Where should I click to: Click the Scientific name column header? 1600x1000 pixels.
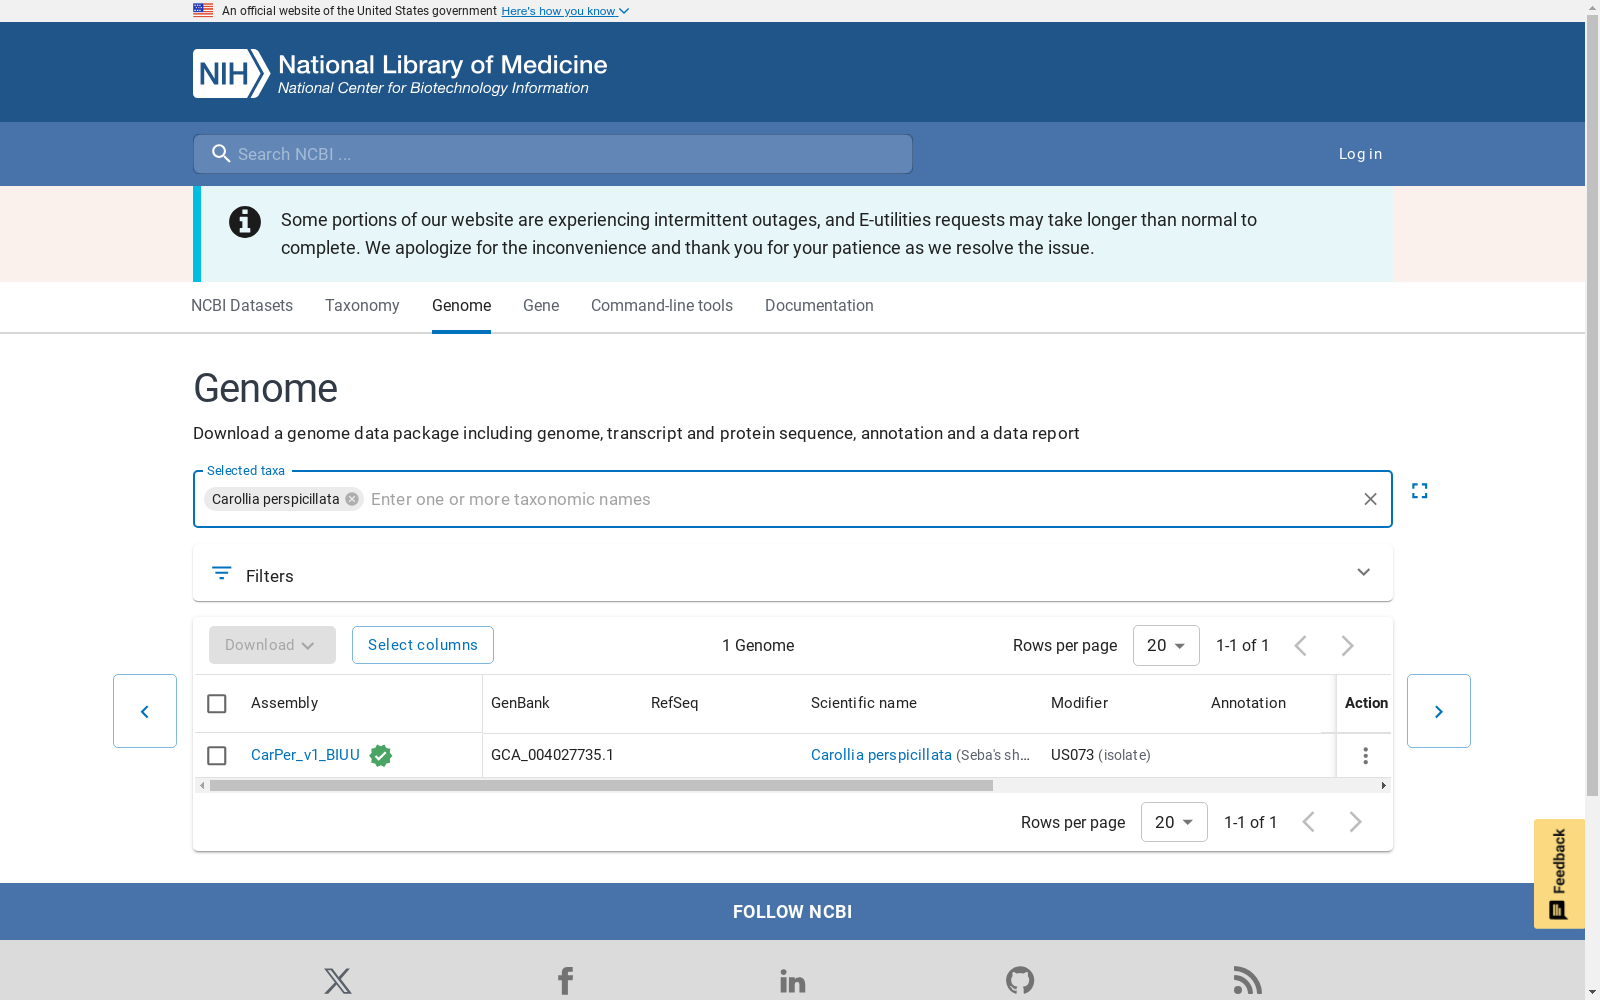click(x=863, y=703)
